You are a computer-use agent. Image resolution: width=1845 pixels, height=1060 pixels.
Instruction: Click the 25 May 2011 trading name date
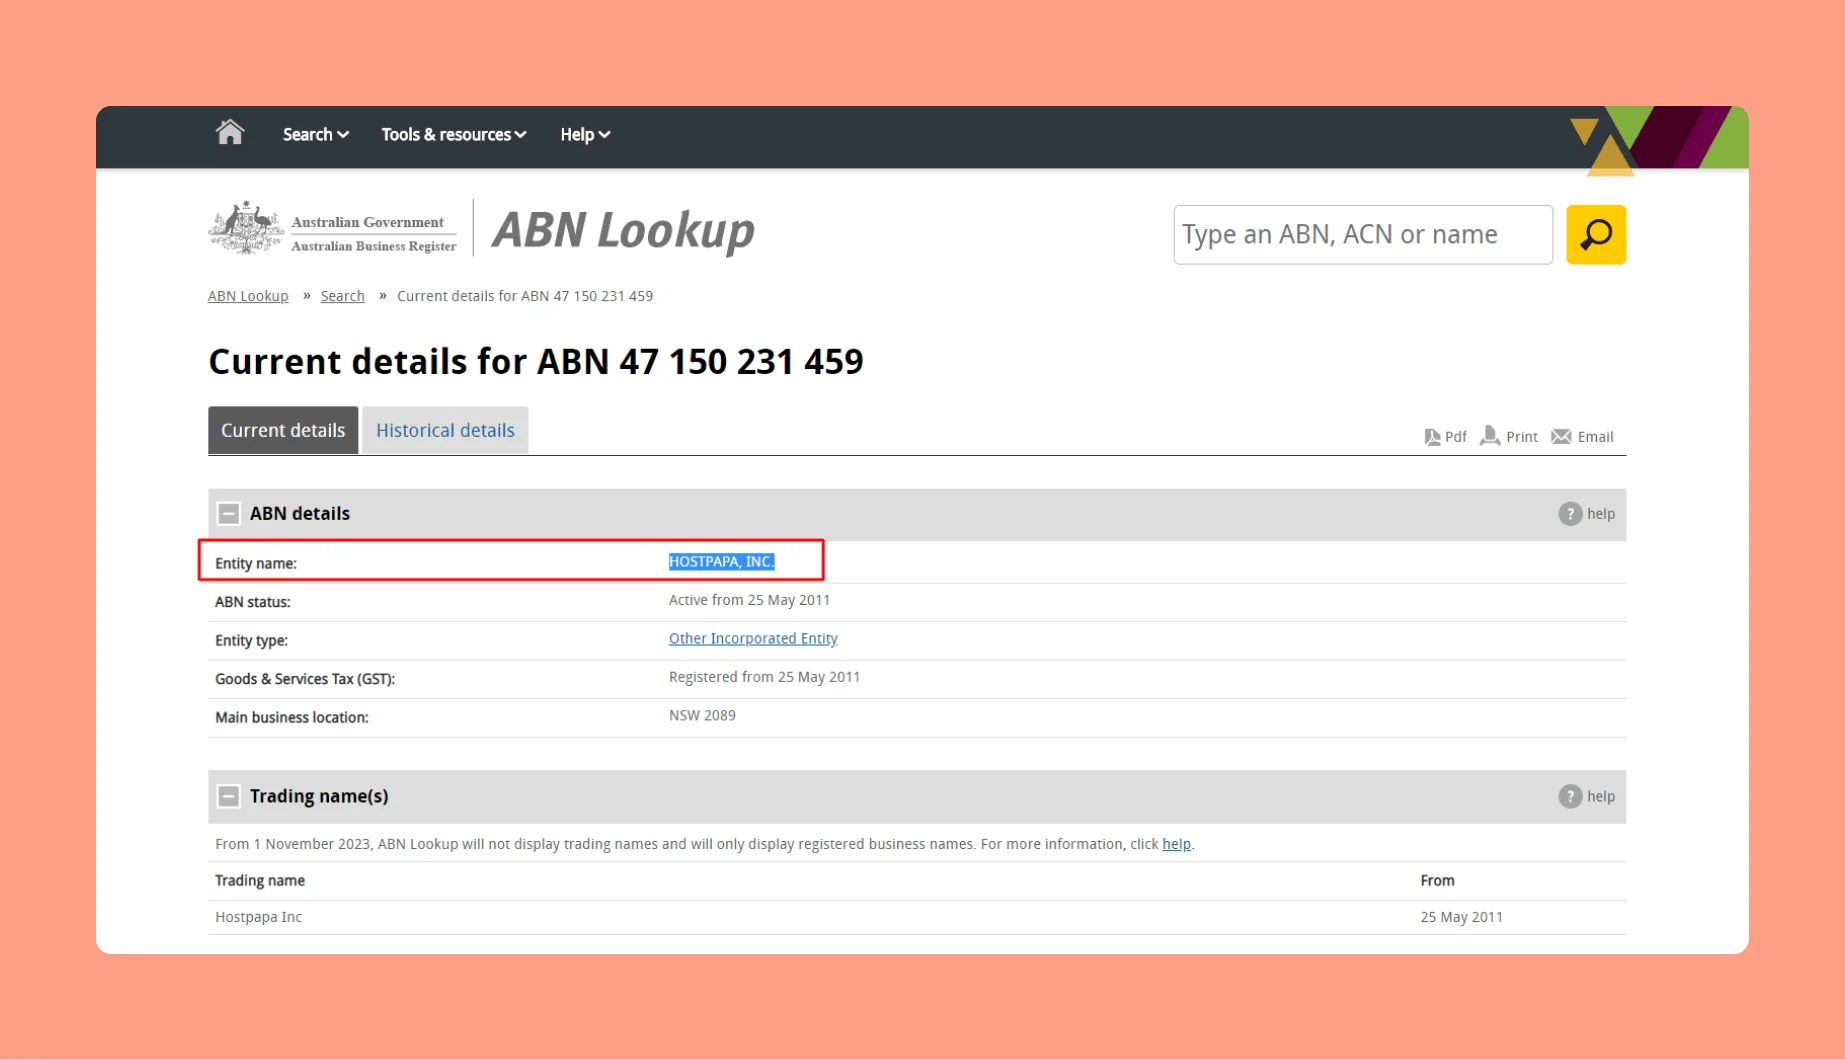[1461, 917]
